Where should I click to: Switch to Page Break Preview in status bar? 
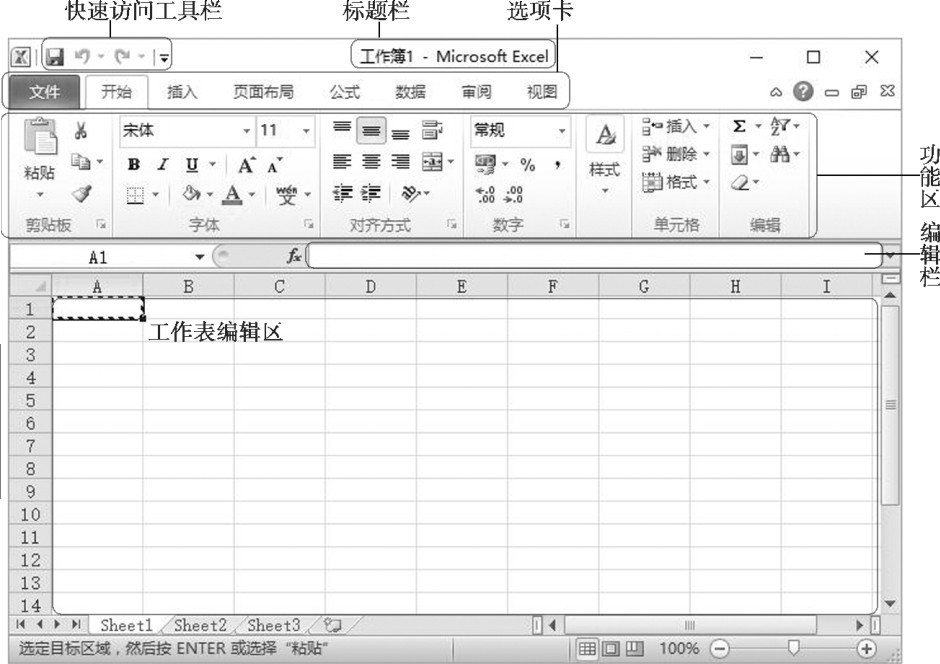[634, 648]
